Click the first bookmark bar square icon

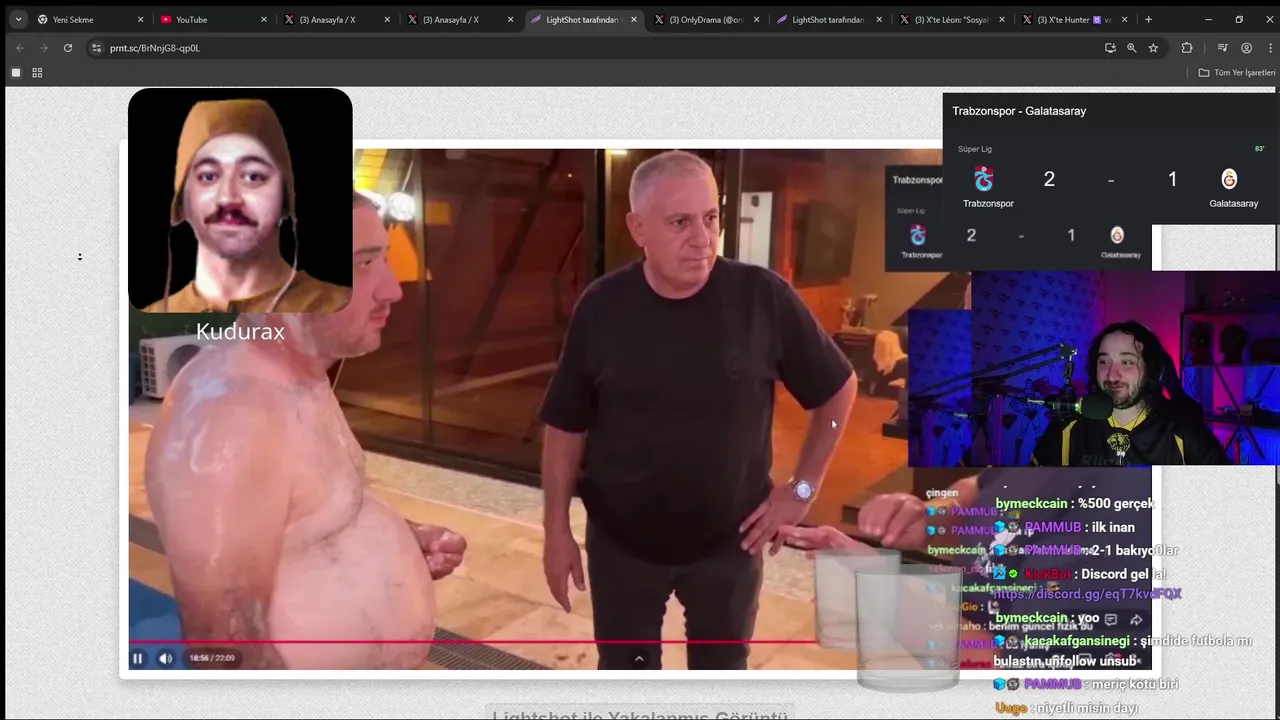click(16, 72)
